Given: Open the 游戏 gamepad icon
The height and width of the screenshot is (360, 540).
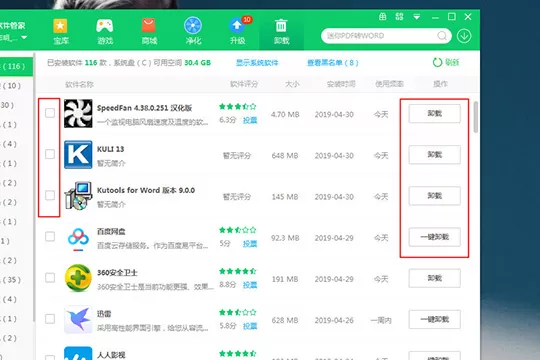Looking at the screenshot, I should (105, 31).
